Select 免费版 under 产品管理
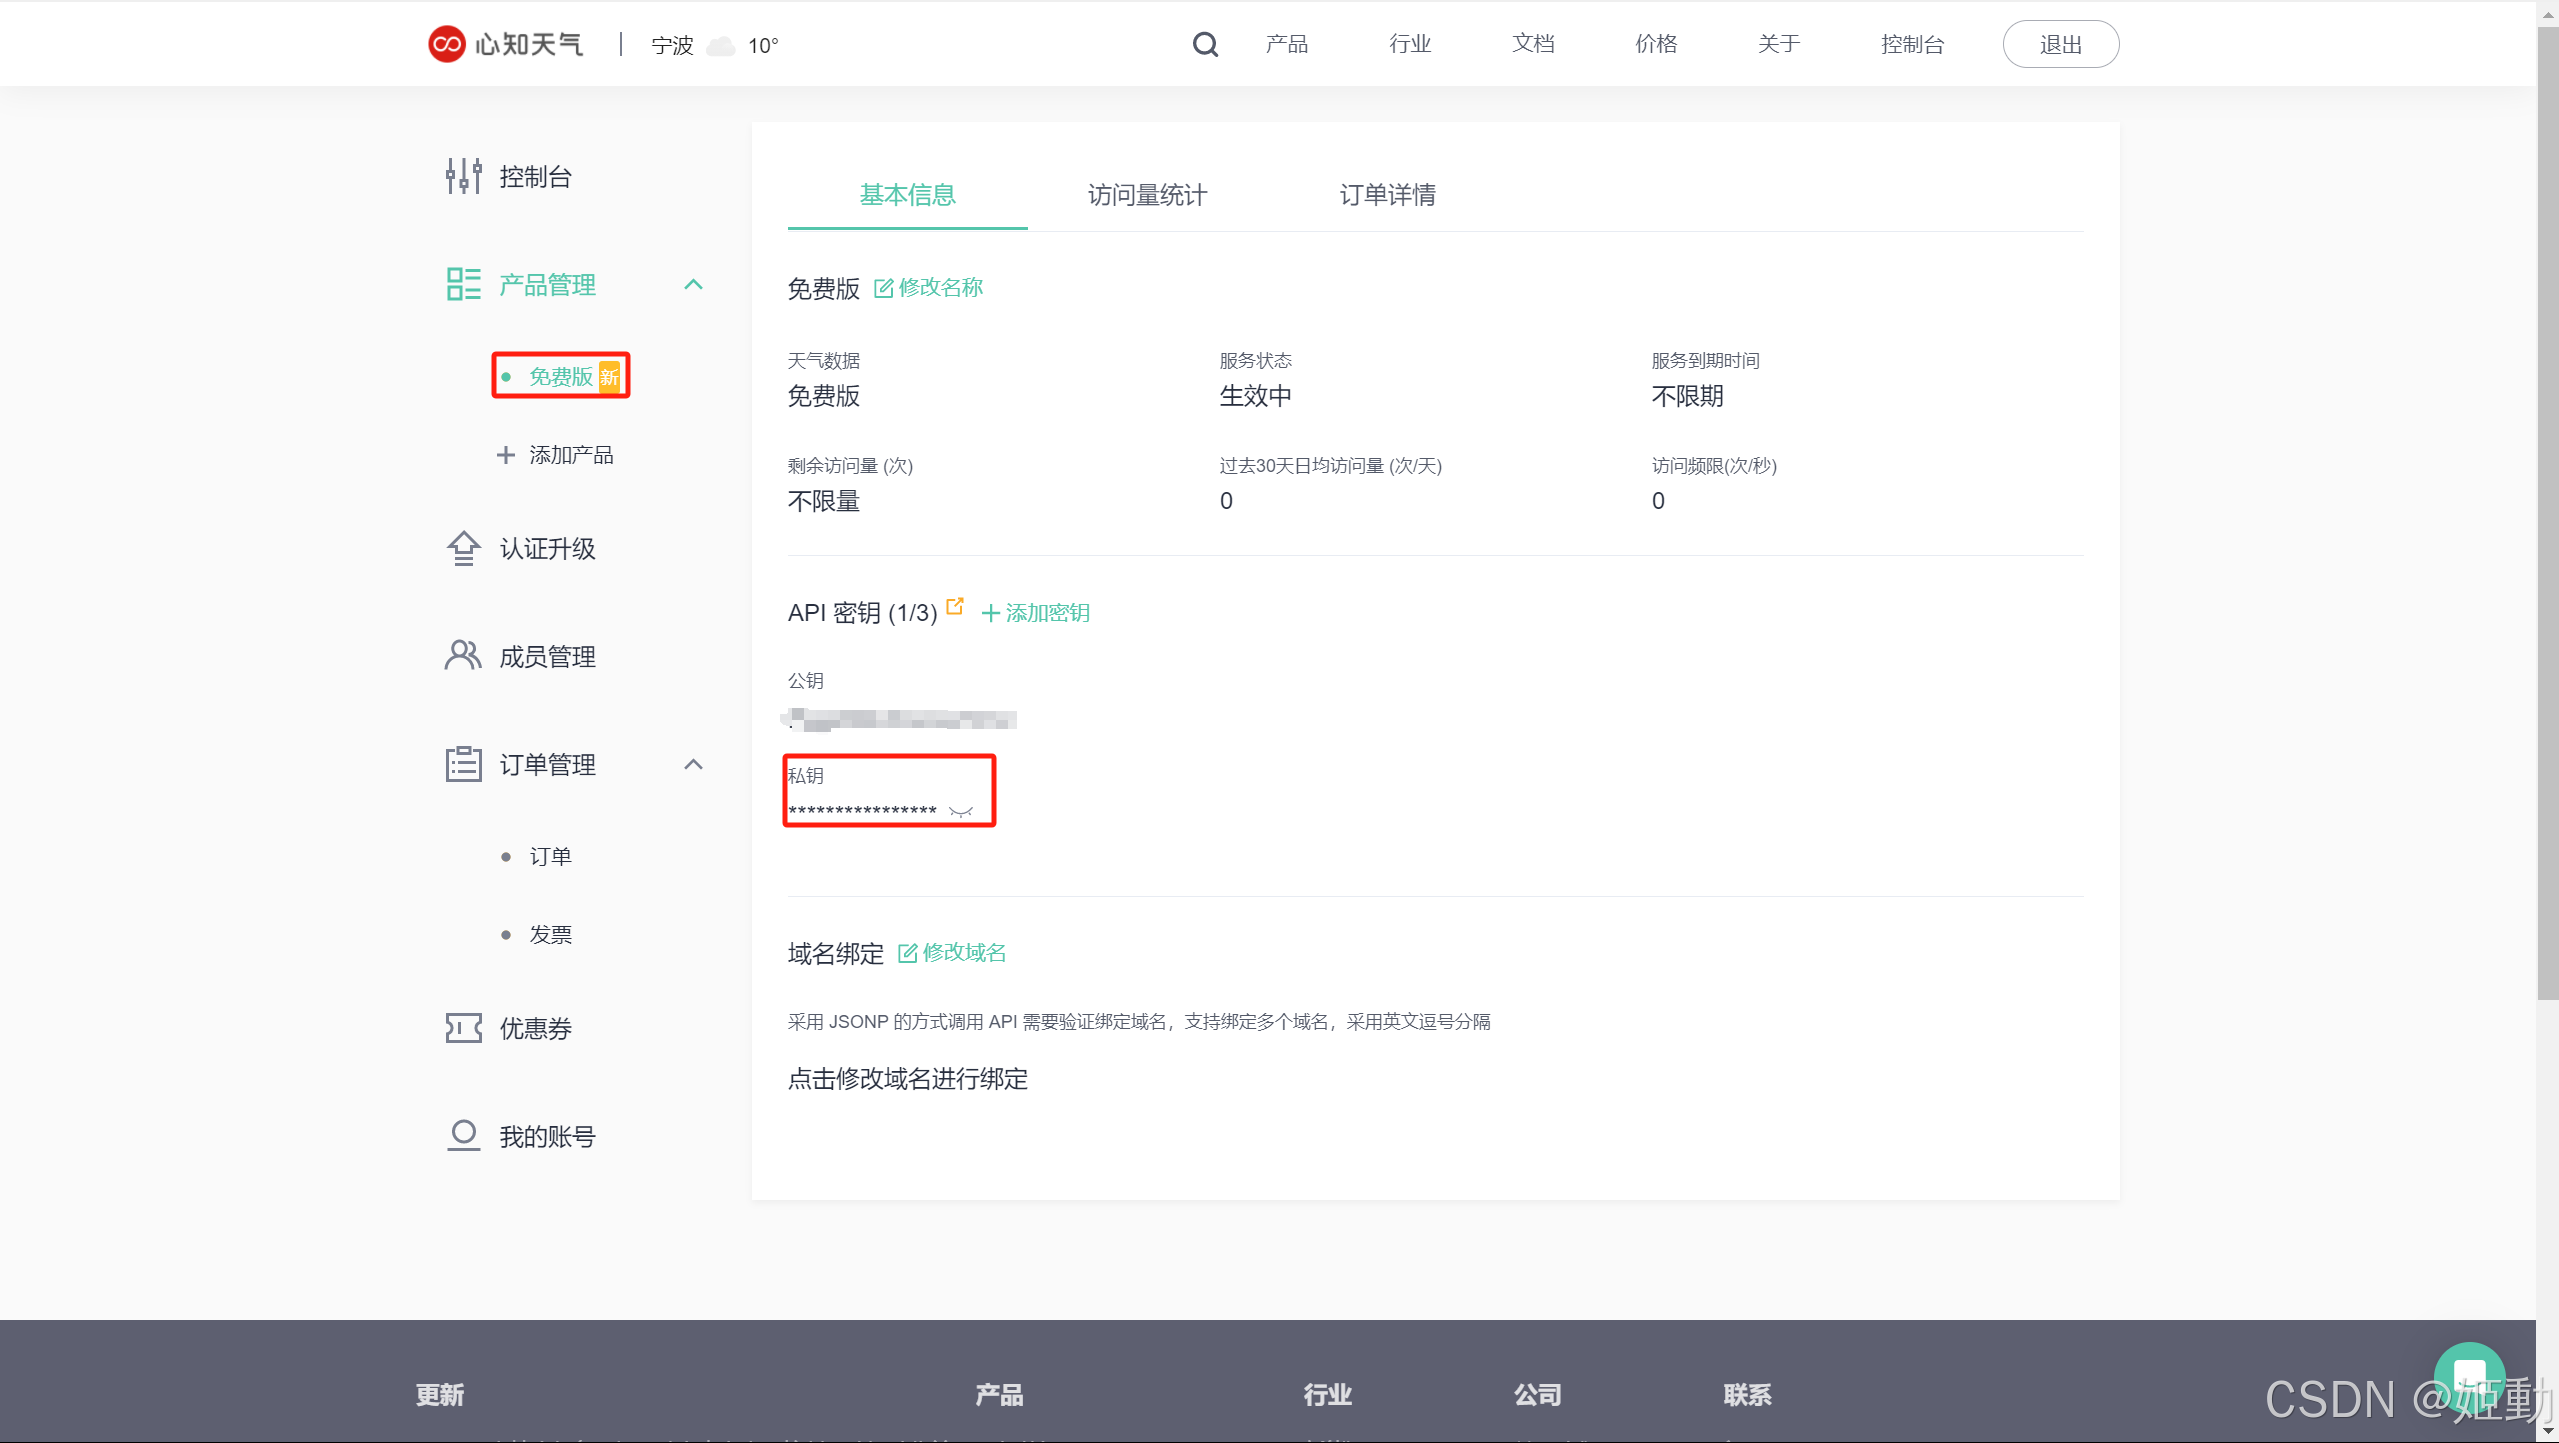Screen dimensions: 2559x1443 pyautogui.click(x=560, y=377)
